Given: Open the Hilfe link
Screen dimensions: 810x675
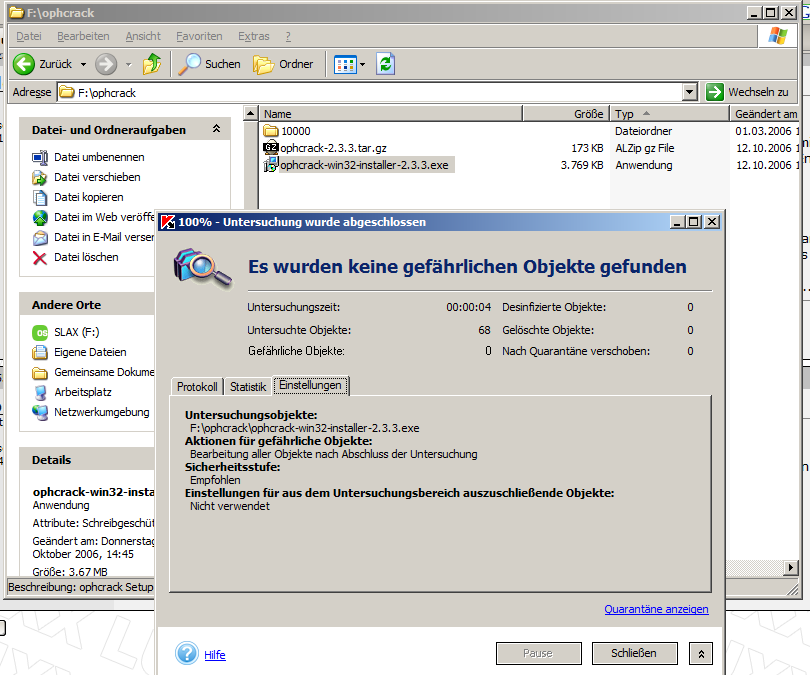Looking at the screenshot, I should coord(215,655).
